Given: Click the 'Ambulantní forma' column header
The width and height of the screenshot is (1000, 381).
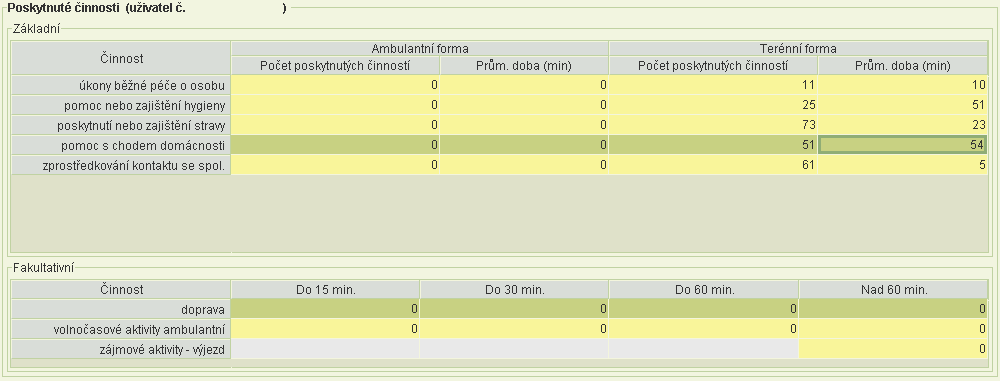Looking at the screenshot, I should click(x=420, y=49).
